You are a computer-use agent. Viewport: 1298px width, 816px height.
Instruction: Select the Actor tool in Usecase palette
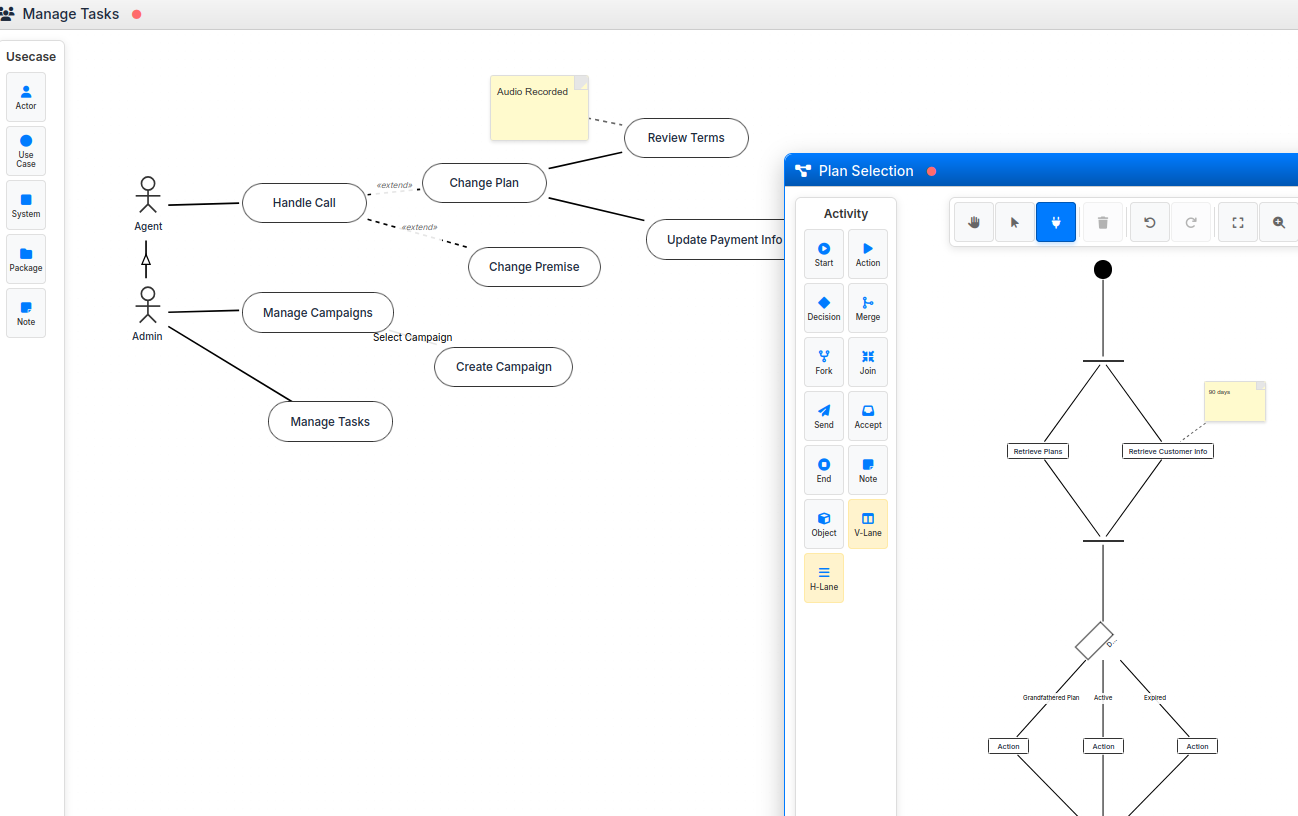tap(26, 97)
